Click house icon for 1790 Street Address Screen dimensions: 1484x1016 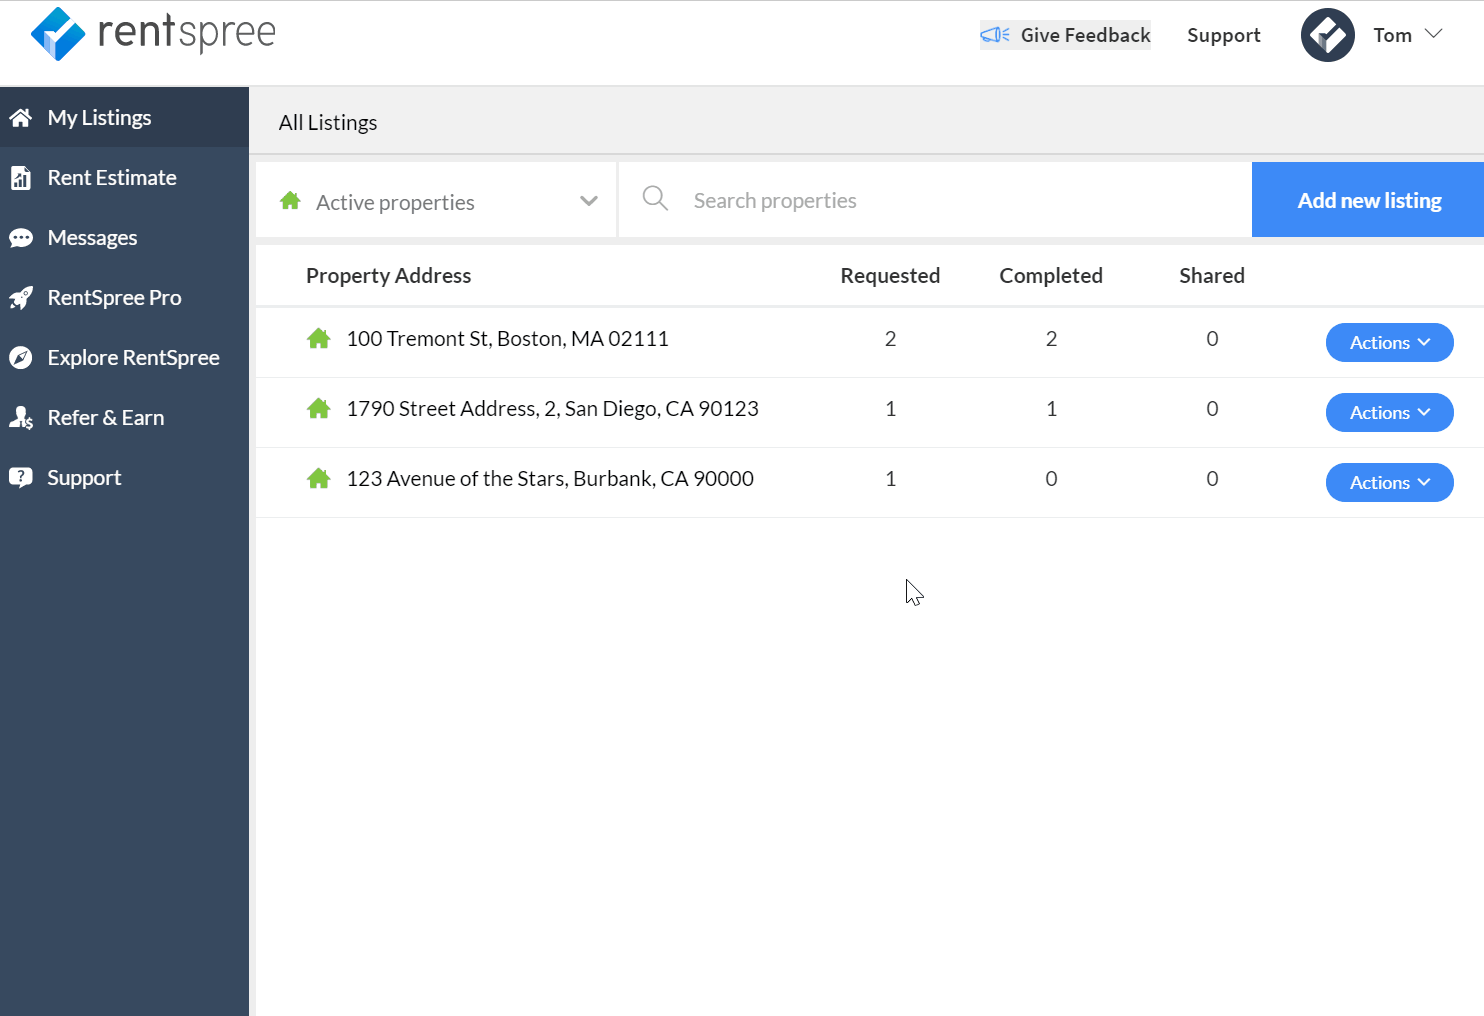tap(319, 409)
